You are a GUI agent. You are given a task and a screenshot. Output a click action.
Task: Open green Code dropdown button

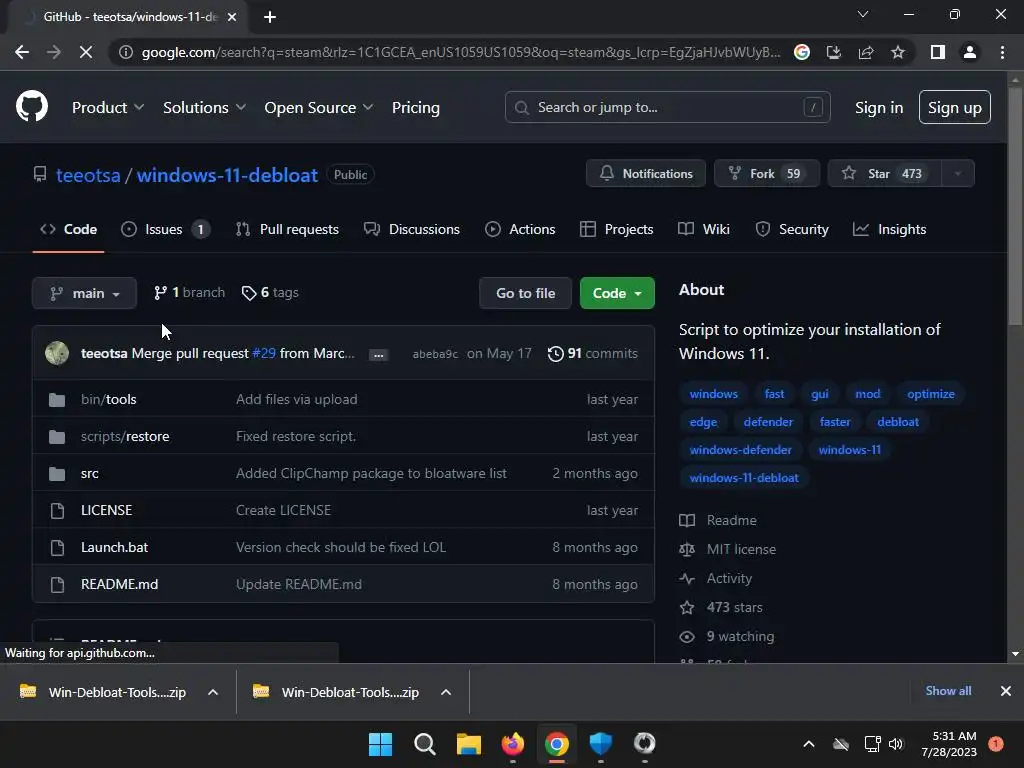pos(617,293)
